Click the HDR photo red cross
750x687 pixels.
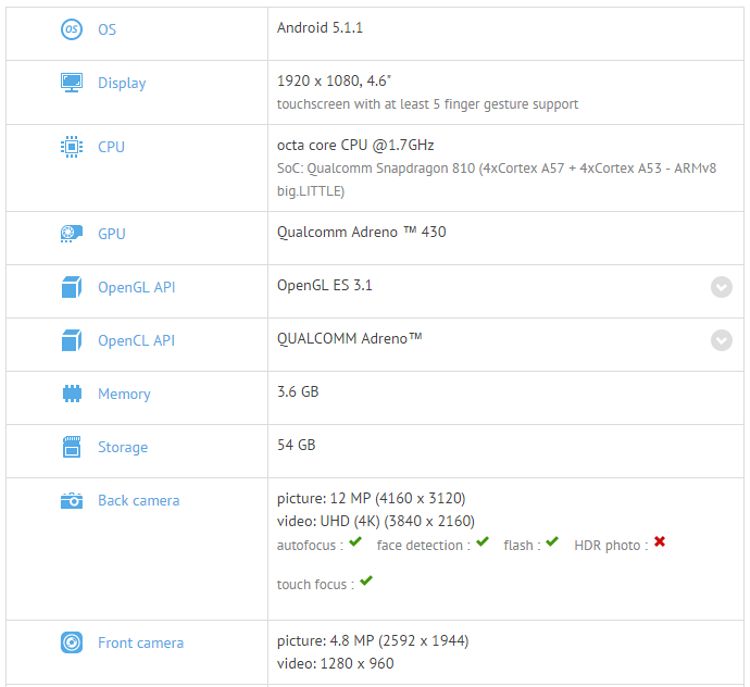pos(660,543)
